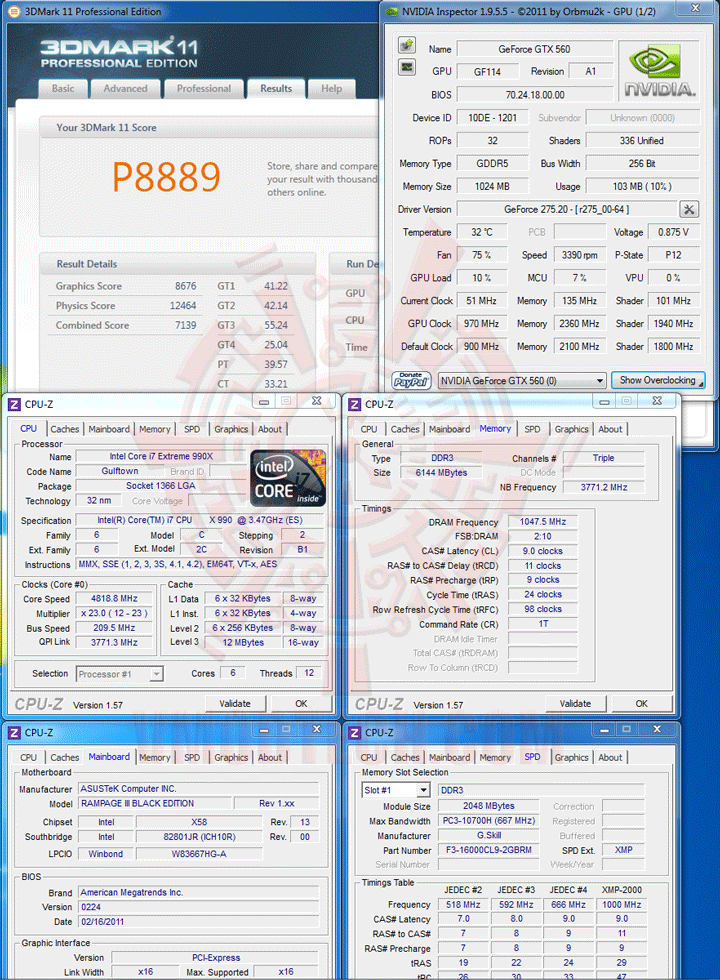Click the Max Bandwidth PC3-10700H value
720x980 pixels.
click(489, 821)
